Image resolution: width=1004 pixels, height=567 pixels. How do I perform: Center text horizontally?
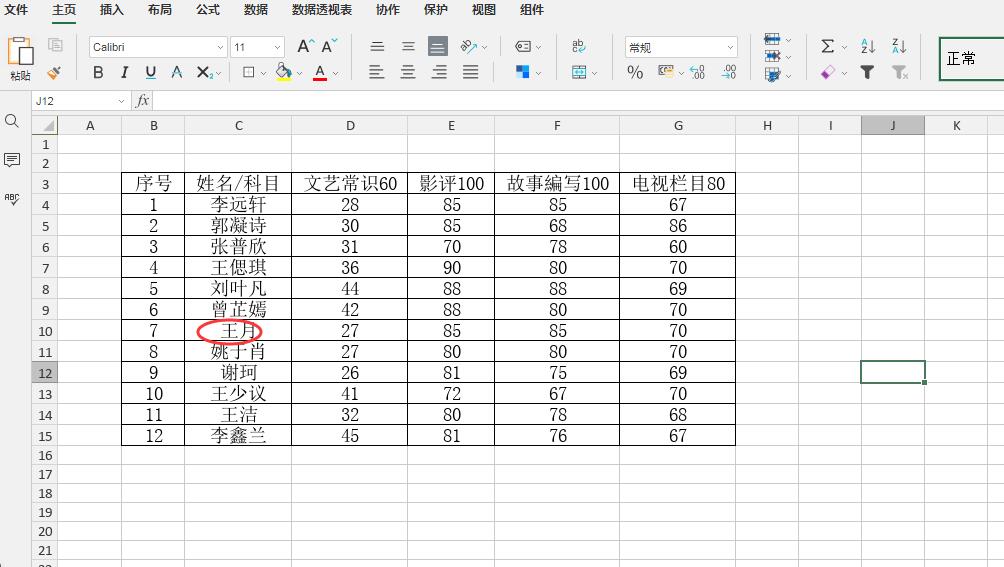407,72
